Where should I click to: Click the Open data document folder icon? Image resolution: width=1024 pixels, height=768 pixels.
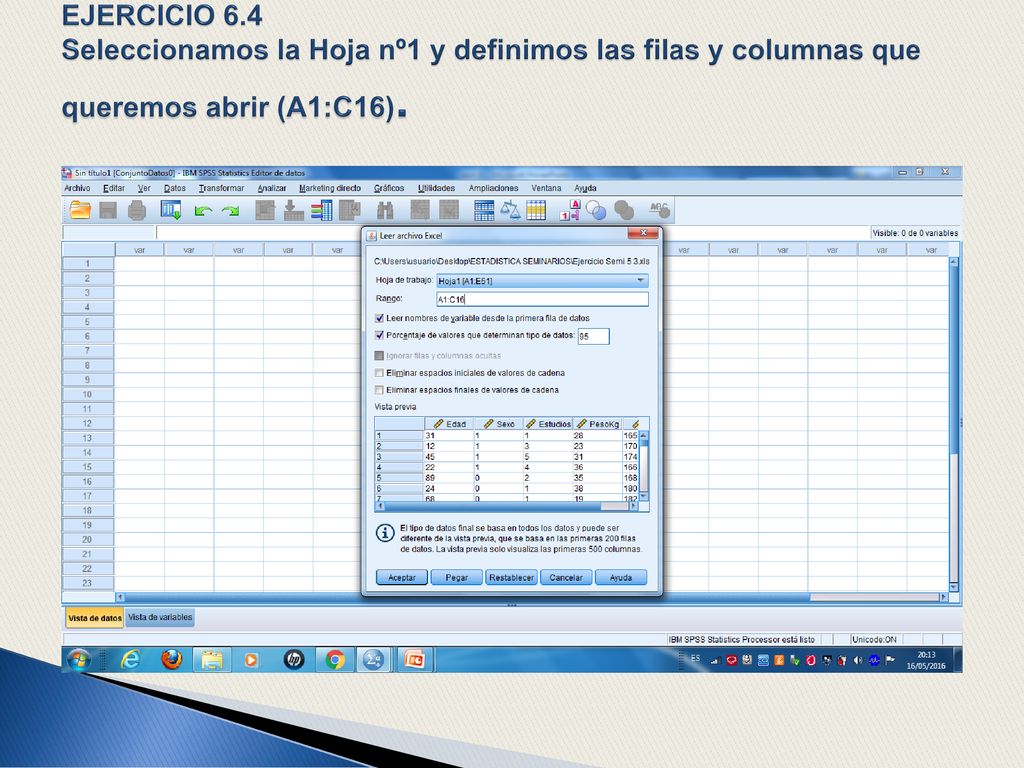point(80,210)
